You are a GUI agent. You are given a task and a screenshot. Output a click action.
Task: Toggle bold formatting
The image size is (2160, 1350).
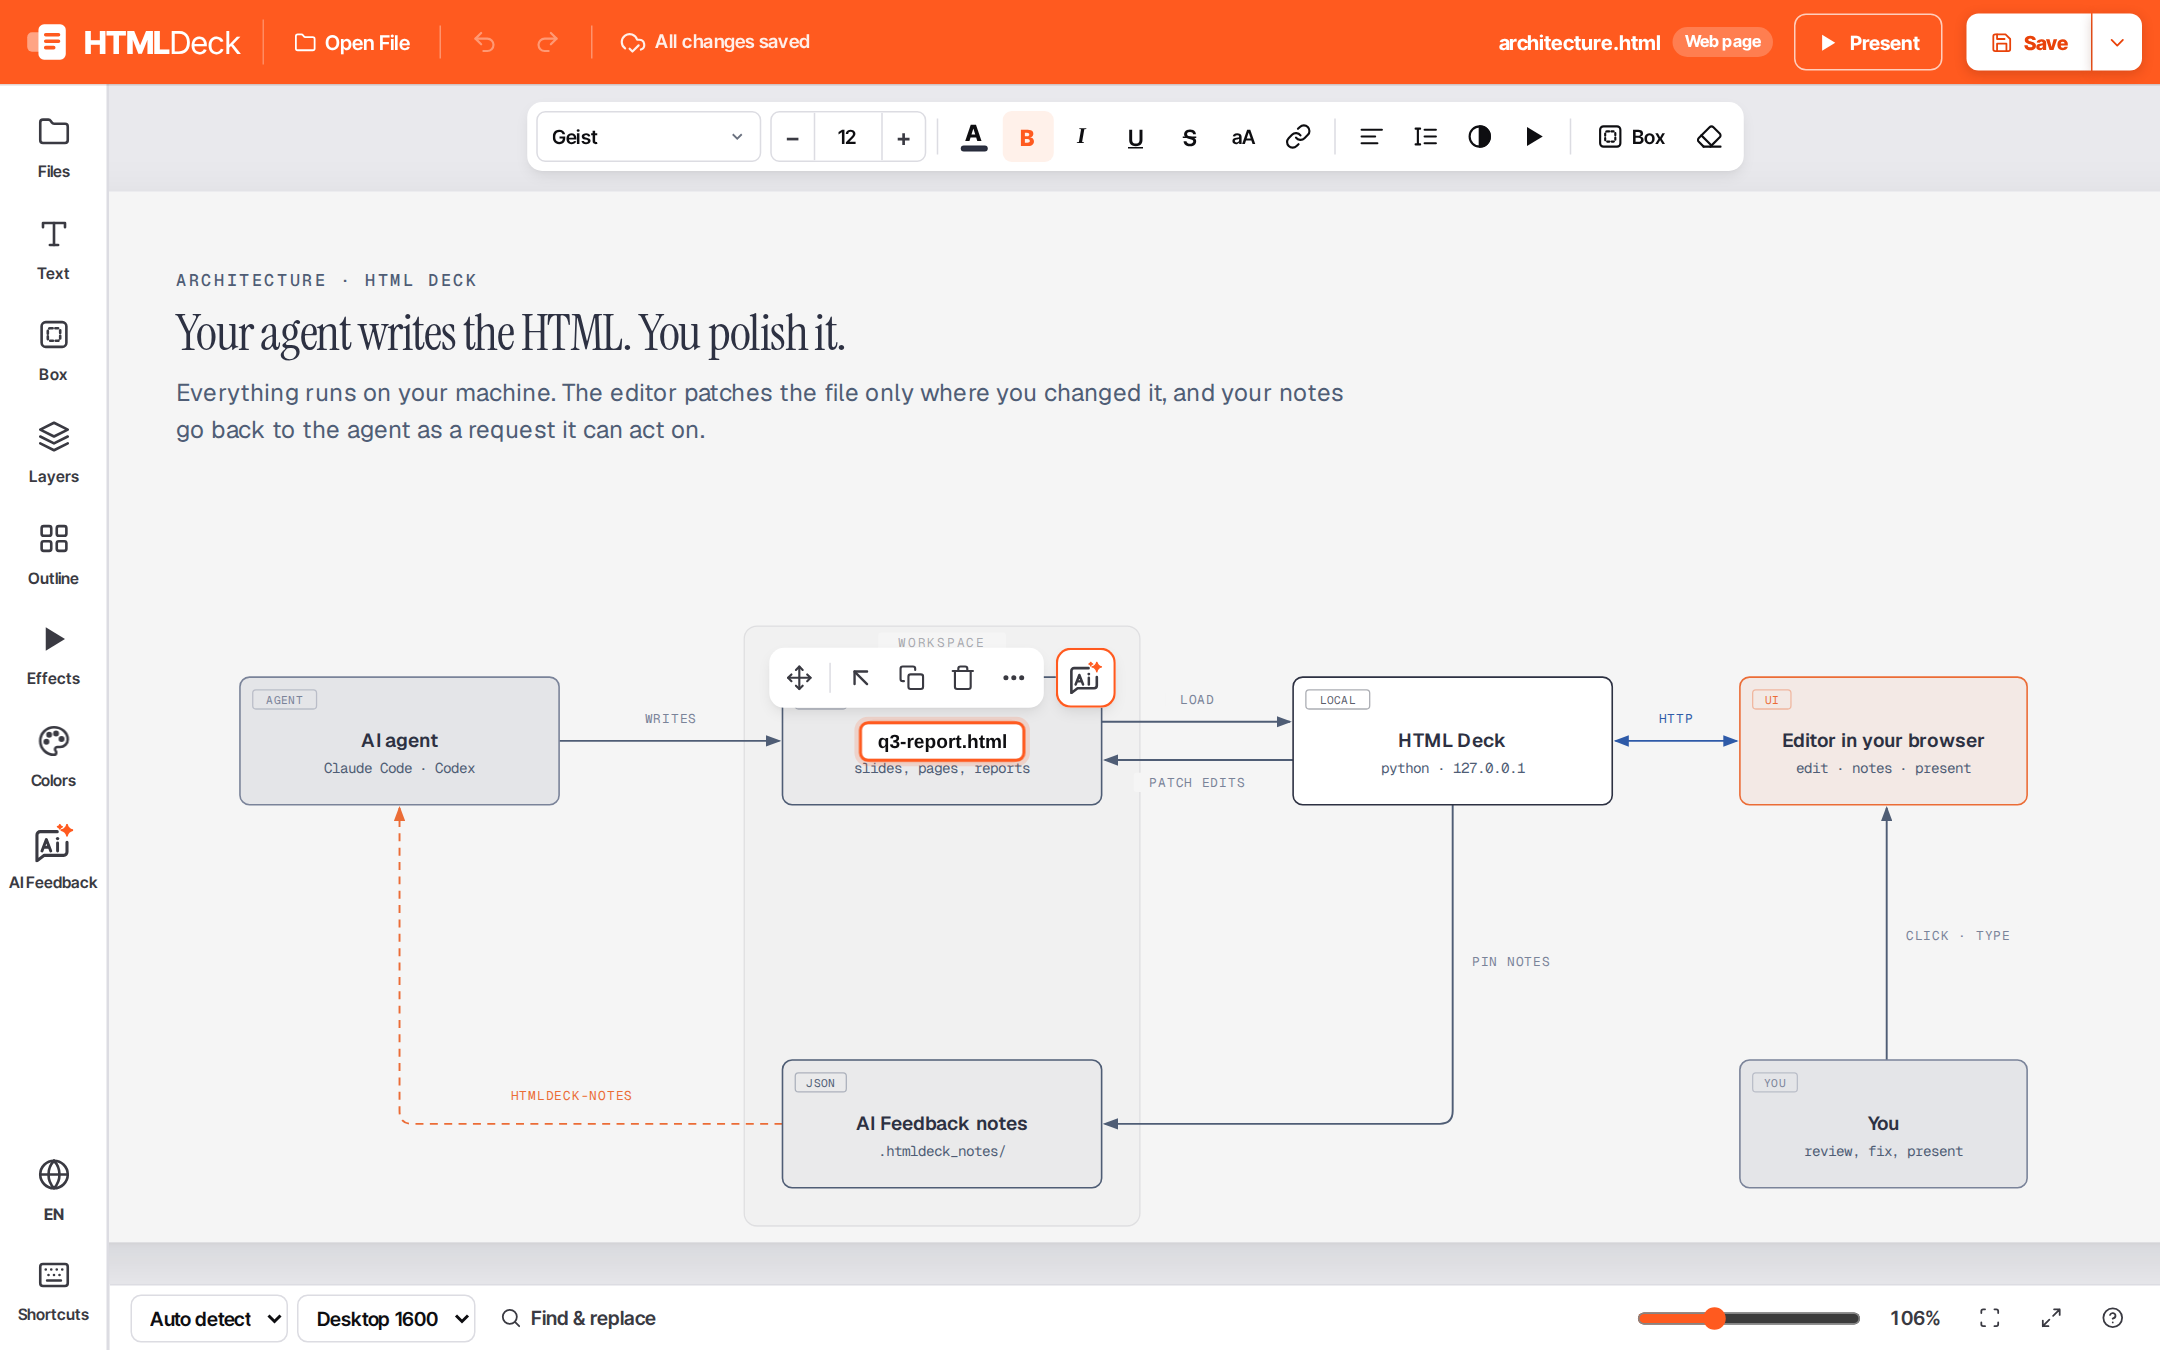pyautogui.click(x=1027, y=137)
